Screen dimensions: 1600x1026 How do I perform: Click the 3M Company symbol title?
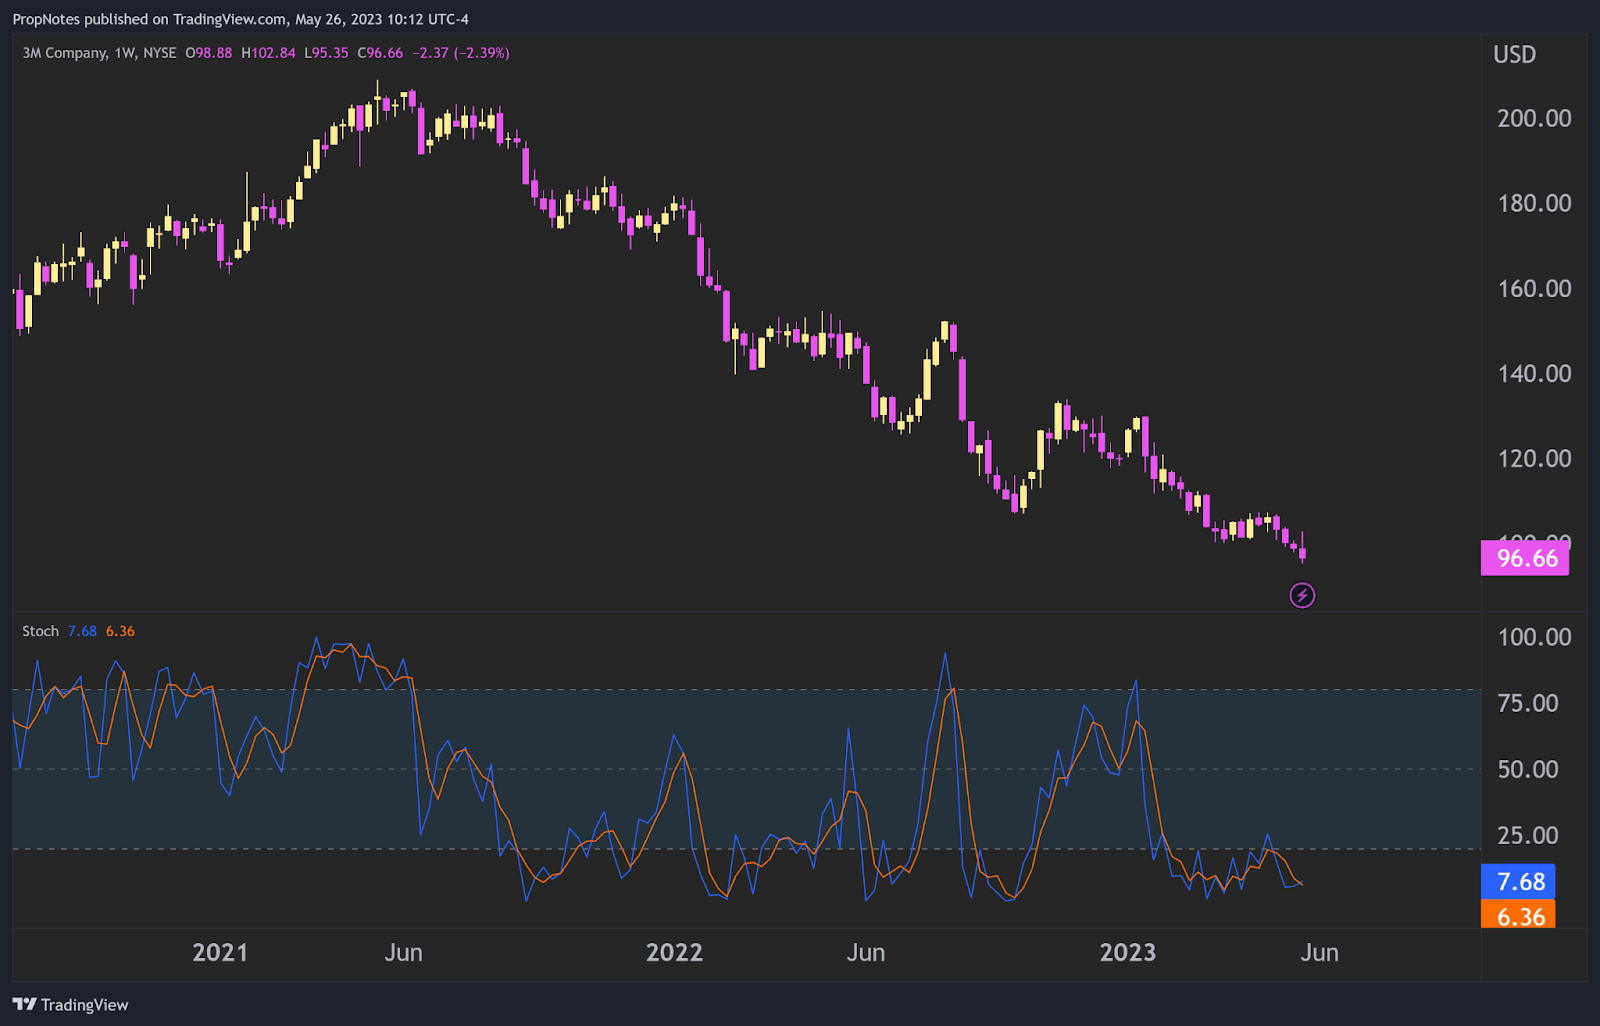click(x=65, y=53)
